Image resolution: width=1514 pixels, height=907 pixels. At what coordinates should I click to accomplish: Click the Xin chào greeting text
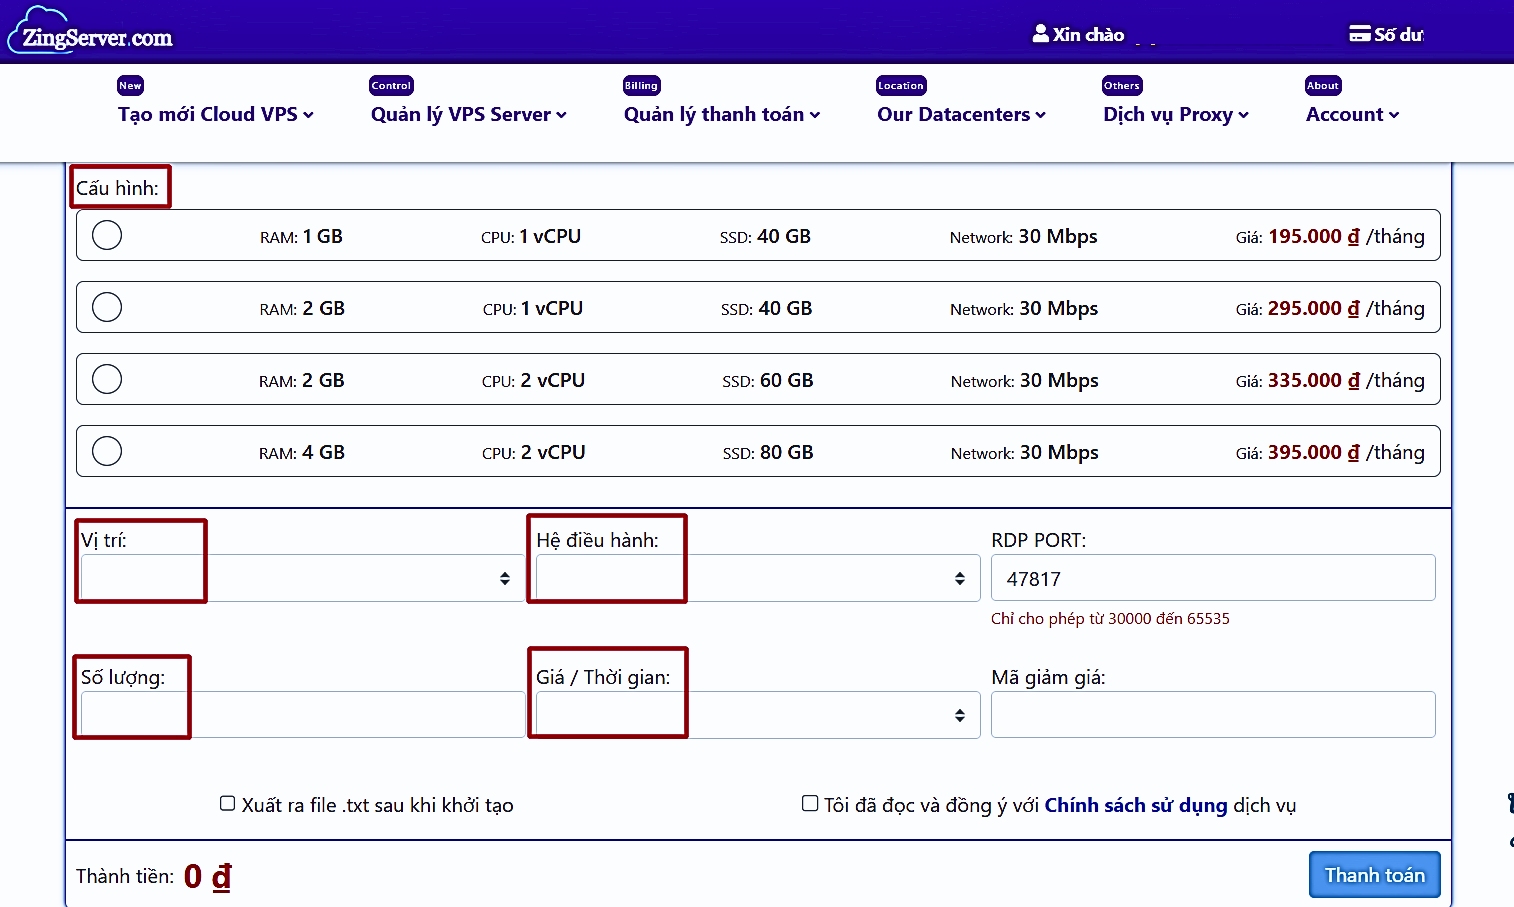pos(1089,35)
